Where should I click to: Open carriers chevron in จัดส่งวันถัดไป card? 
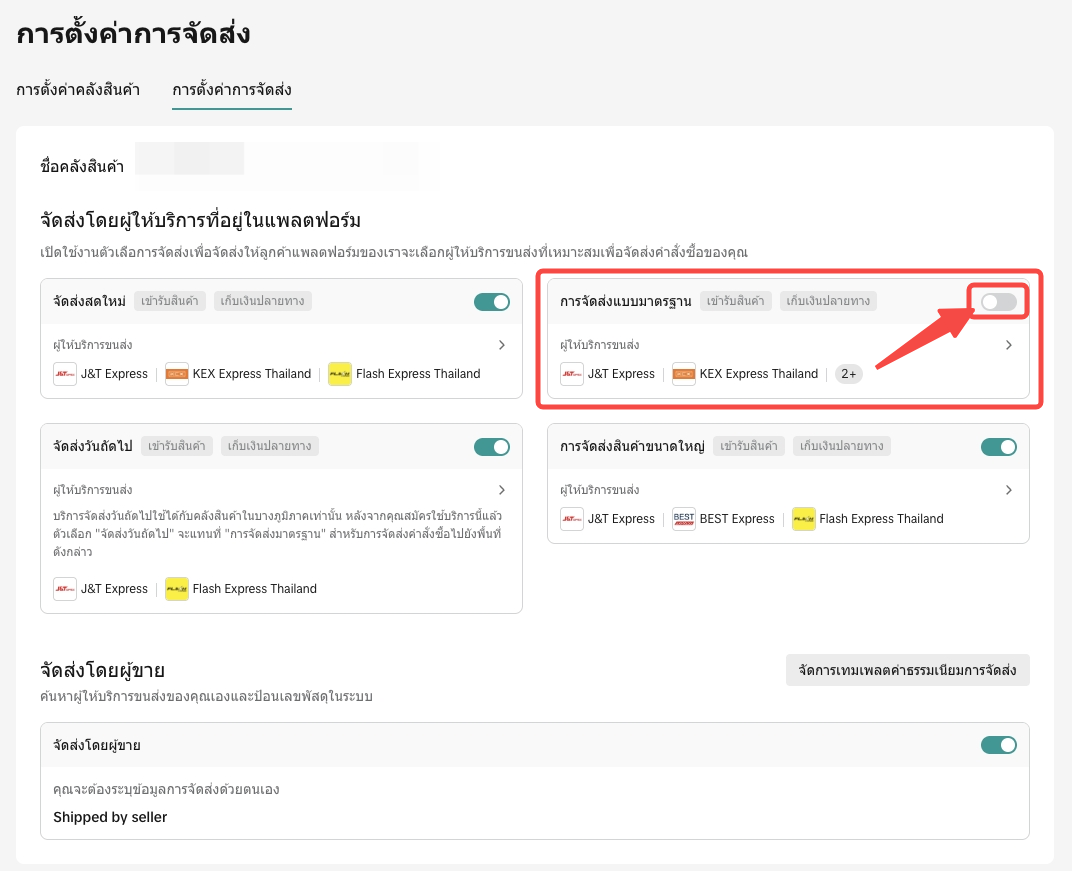502,490
